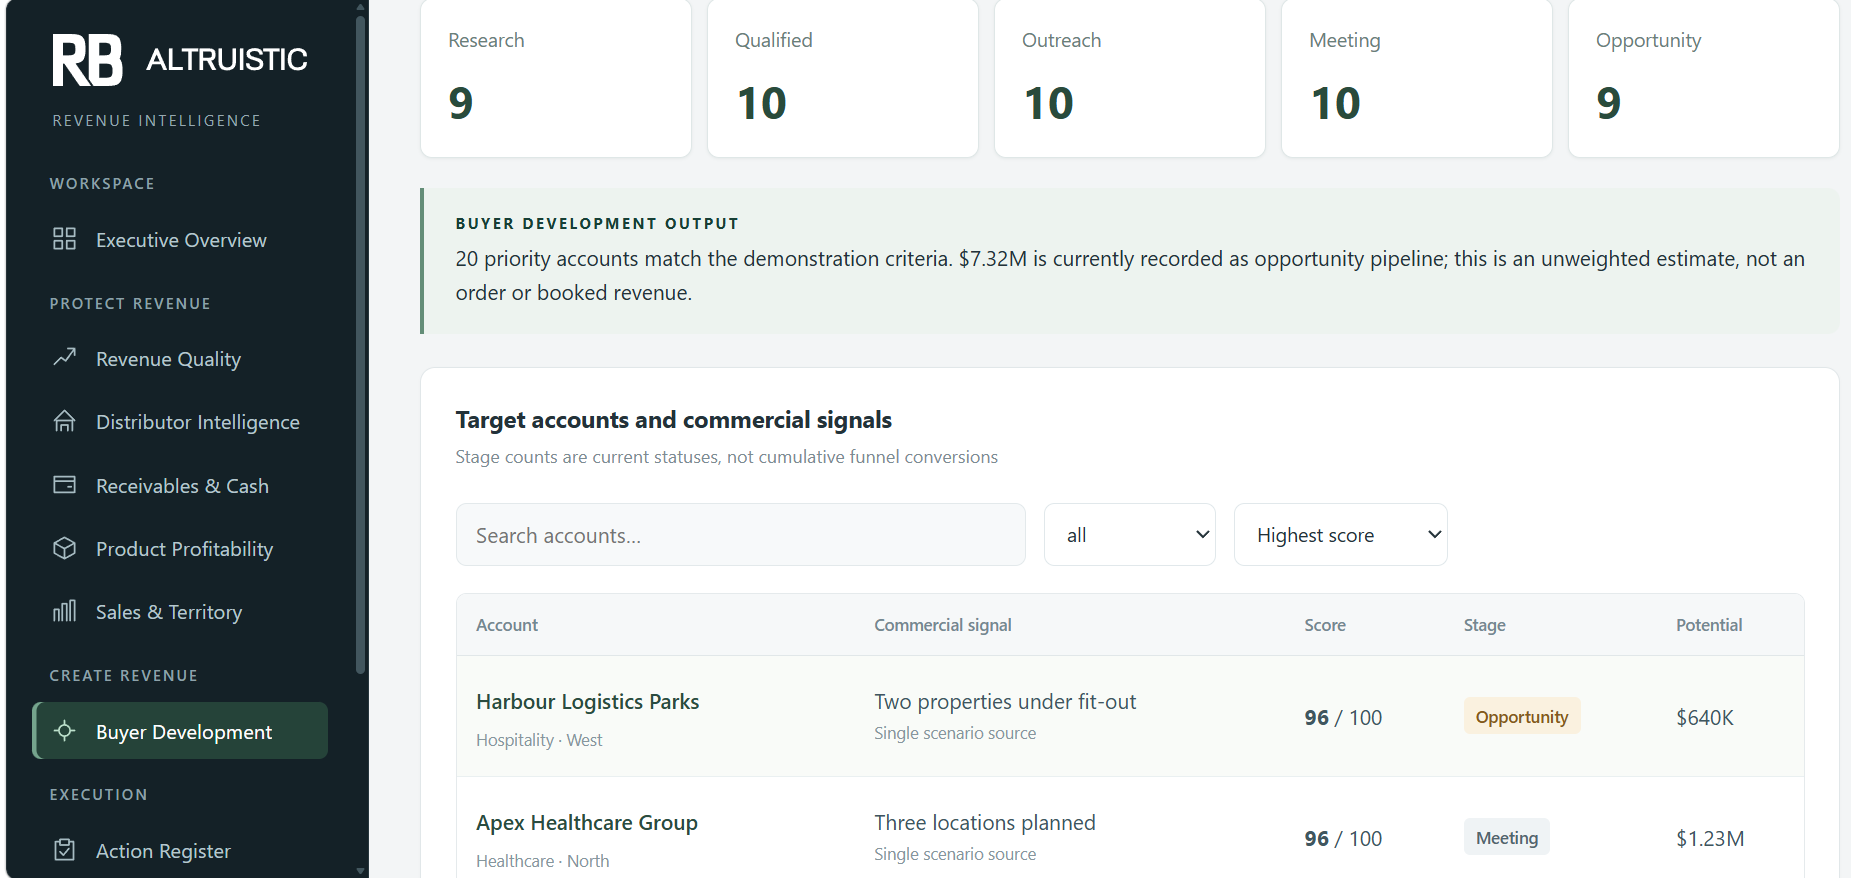
Task: Select the Opportunity stage card
Action: click(x=1704, y=78)
